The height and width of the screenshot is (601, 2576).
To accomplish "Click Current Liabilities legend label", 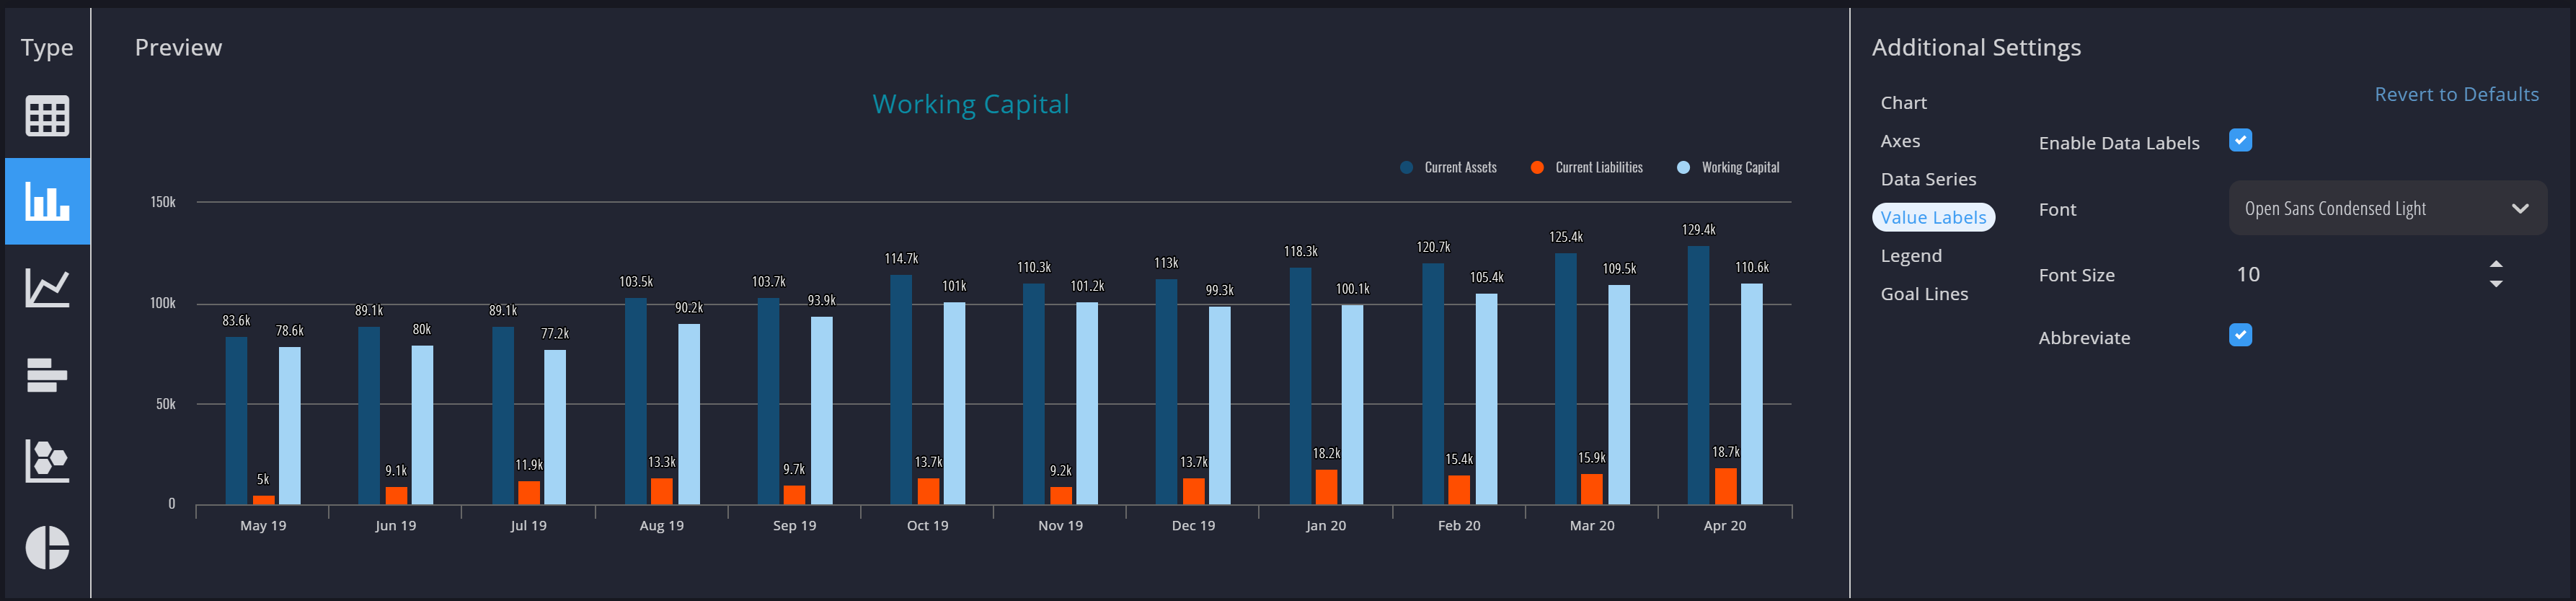I will tap(1598, 167).
